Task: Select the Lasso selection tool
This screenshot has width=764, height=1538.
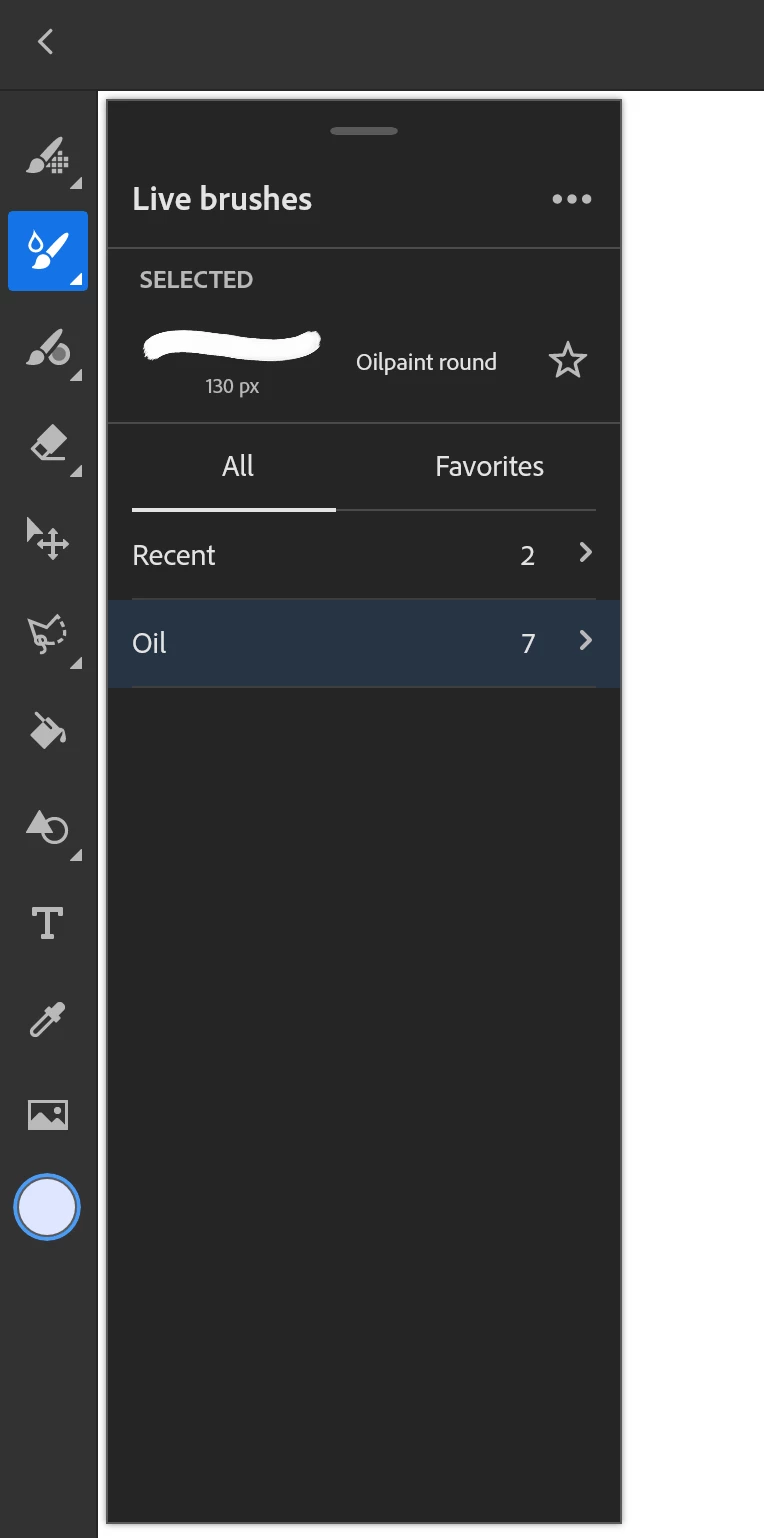Action: click(48, 635)
